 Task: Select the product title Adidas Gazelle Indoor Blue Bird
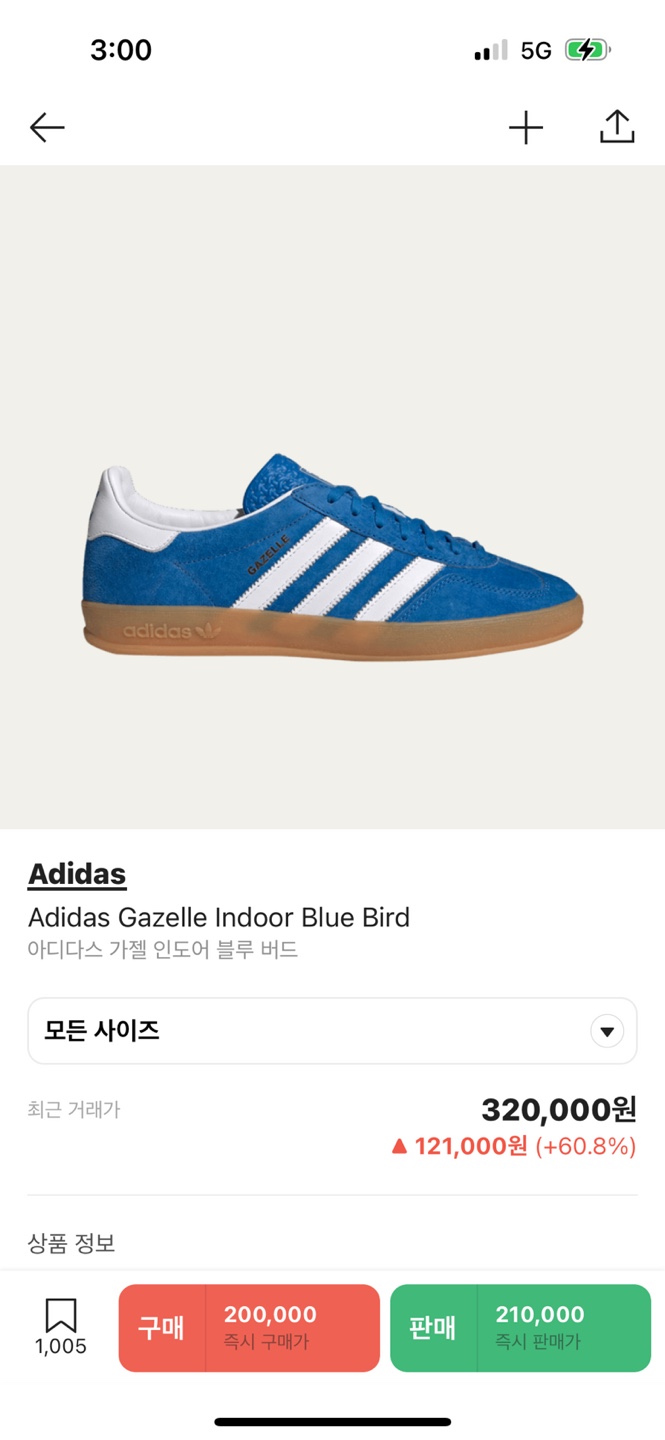click(x=219, y=917)
